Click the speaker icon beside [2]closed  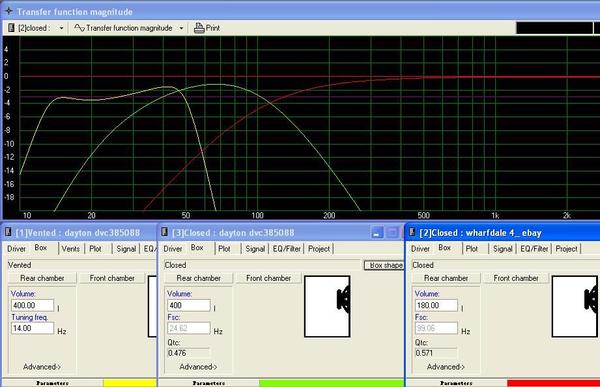point(11,28)
